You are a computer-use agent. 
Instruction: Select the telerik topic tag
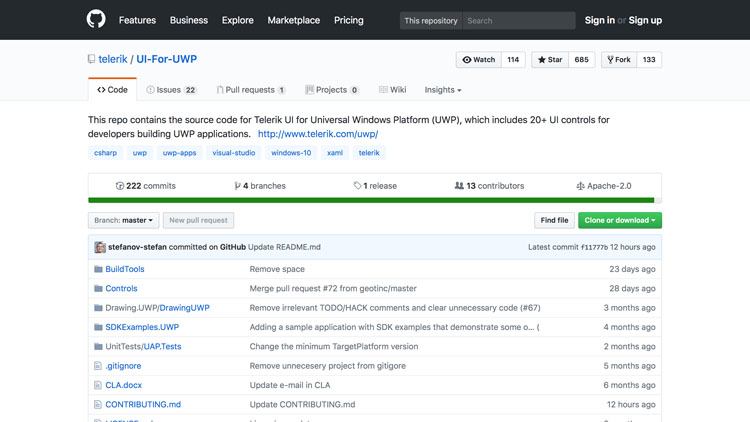coord(369,153)
